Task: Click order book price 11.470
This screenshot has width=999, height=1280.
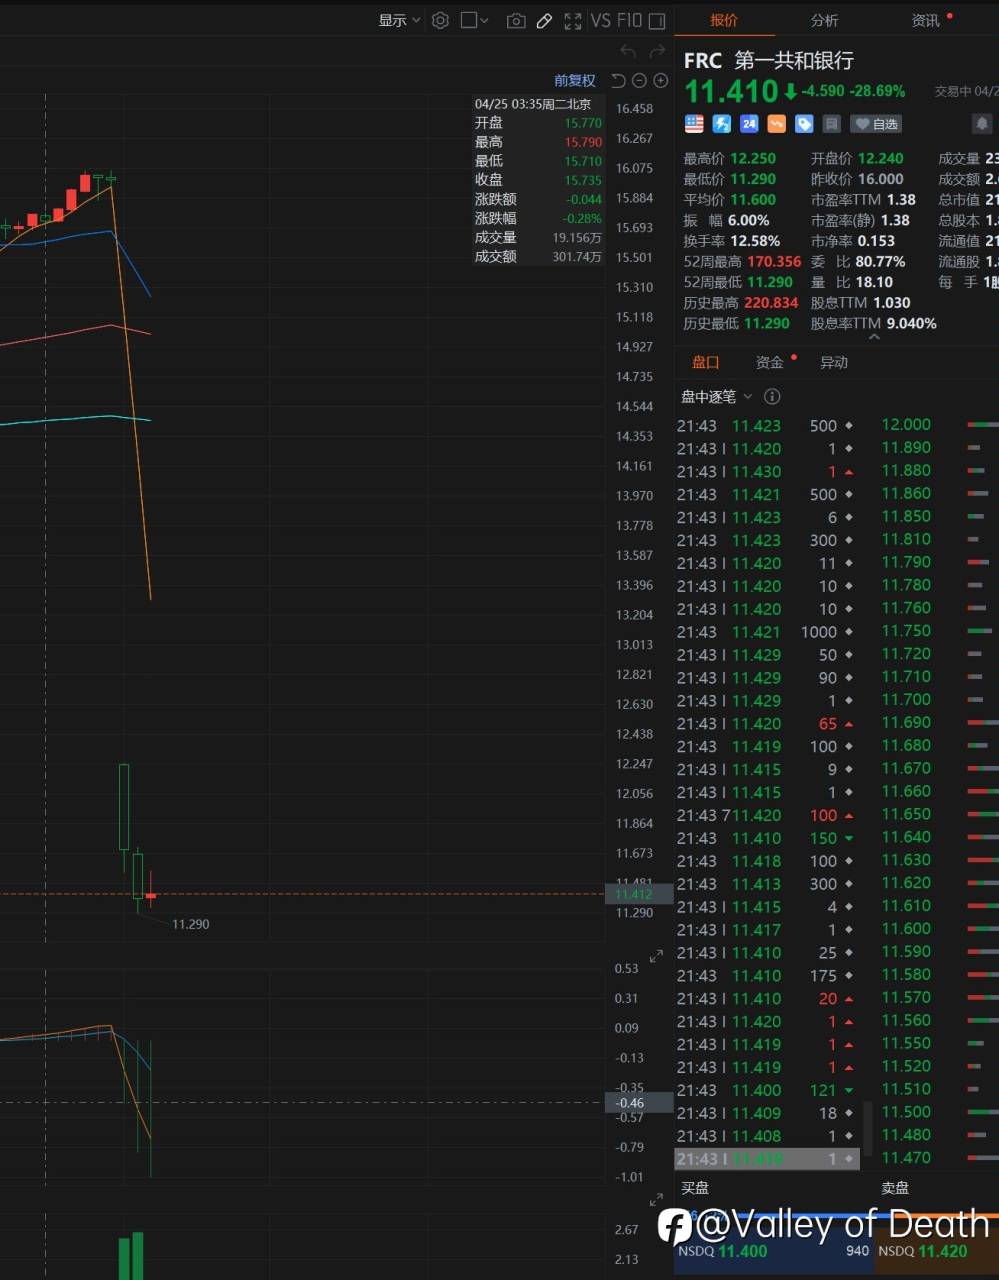Action: point(906,1158)
